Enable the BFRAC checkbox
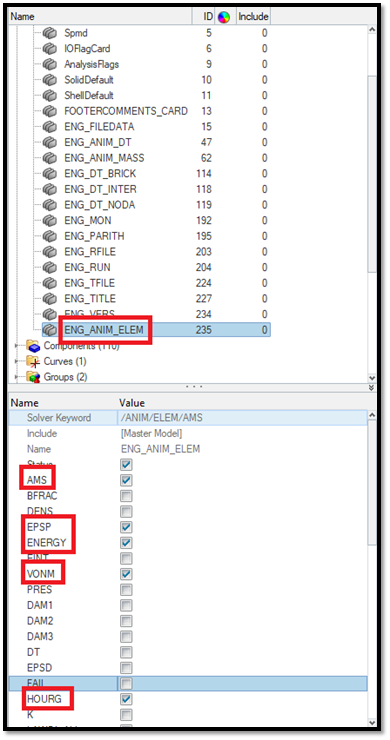 pos(126,496)
